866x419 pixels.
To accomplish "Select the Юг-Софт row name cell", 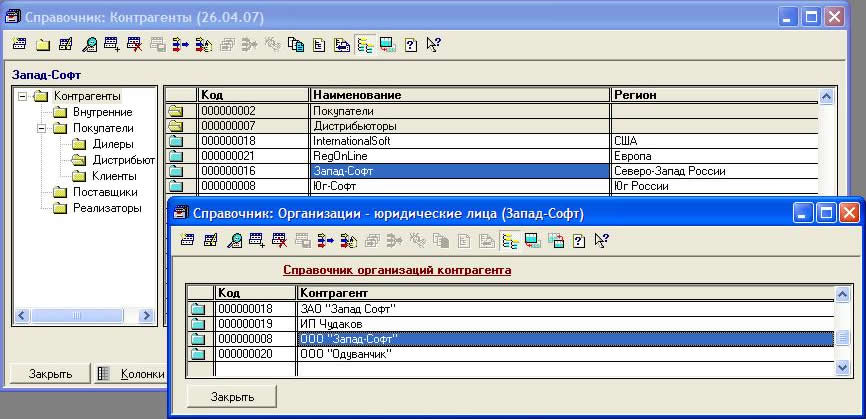I will 460,186.
